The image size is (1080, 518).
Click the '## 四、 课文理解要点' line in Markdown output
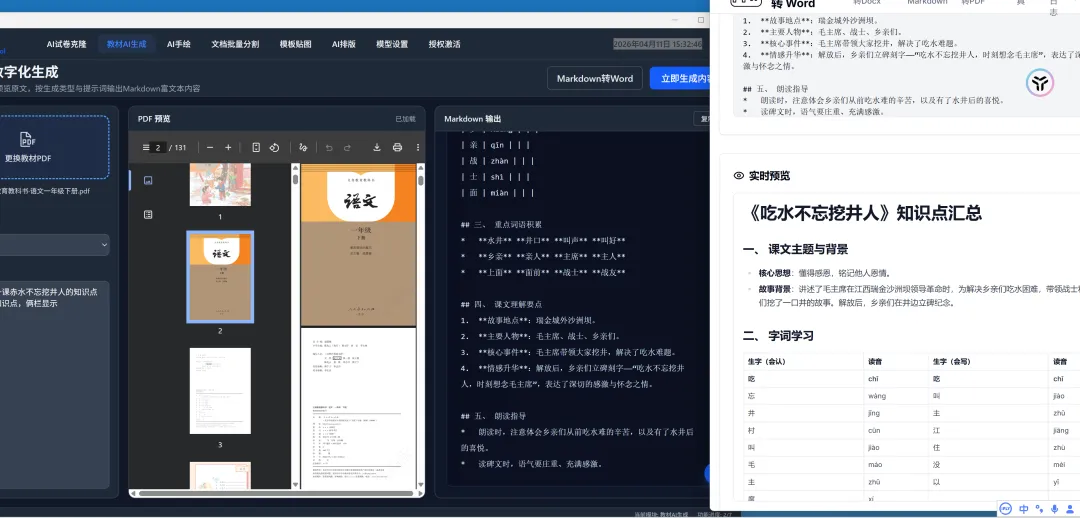pos(501,304)
